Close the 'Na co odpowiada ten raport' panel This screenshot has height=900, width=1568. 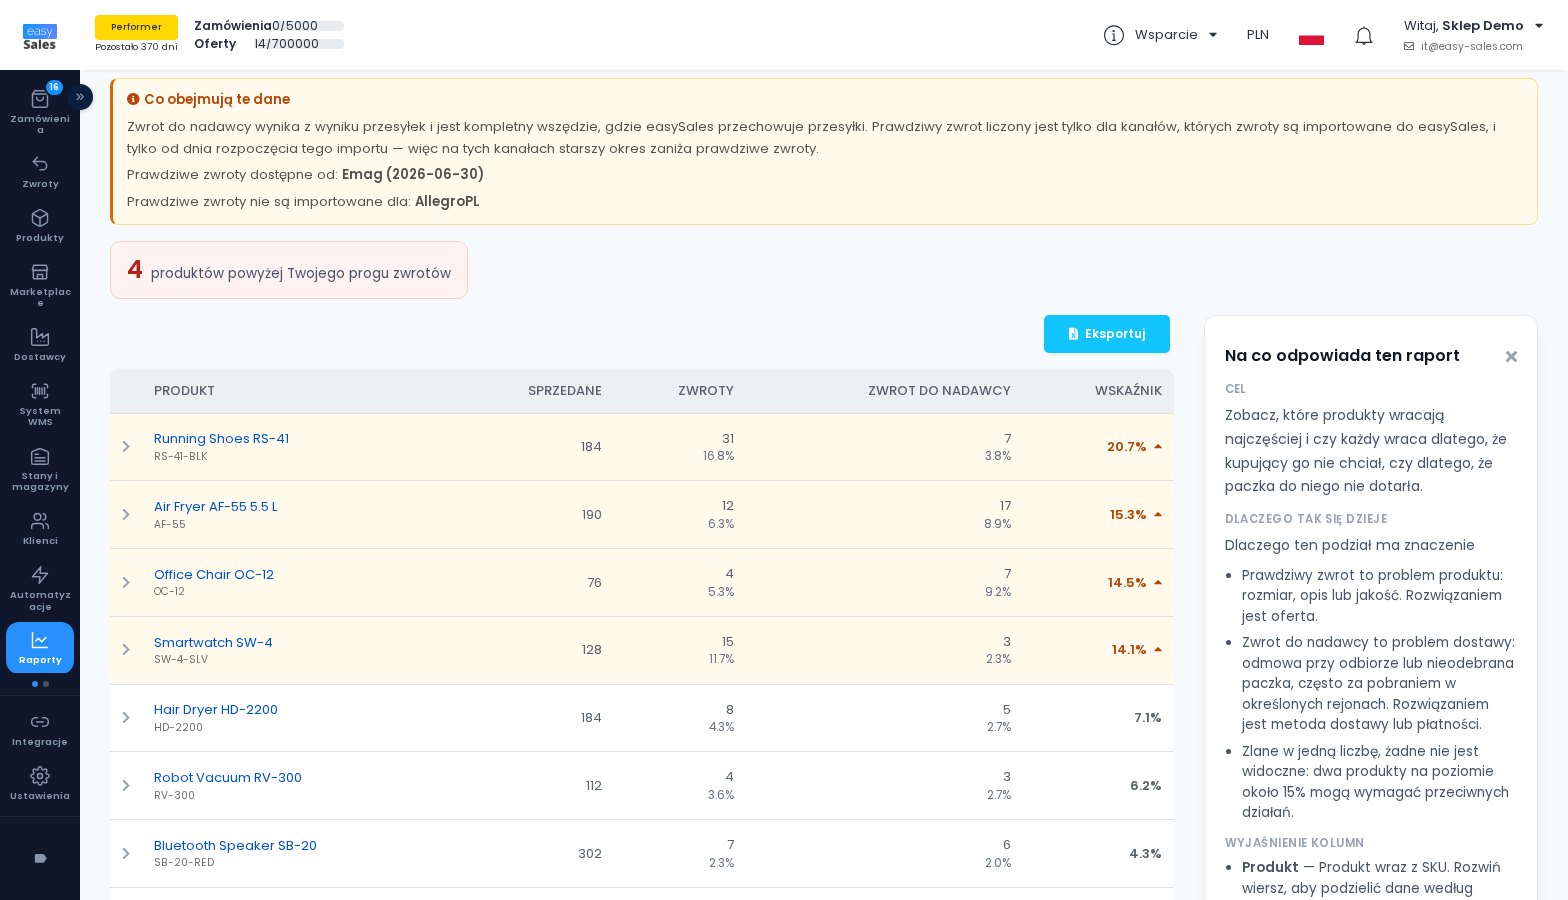1511,356
